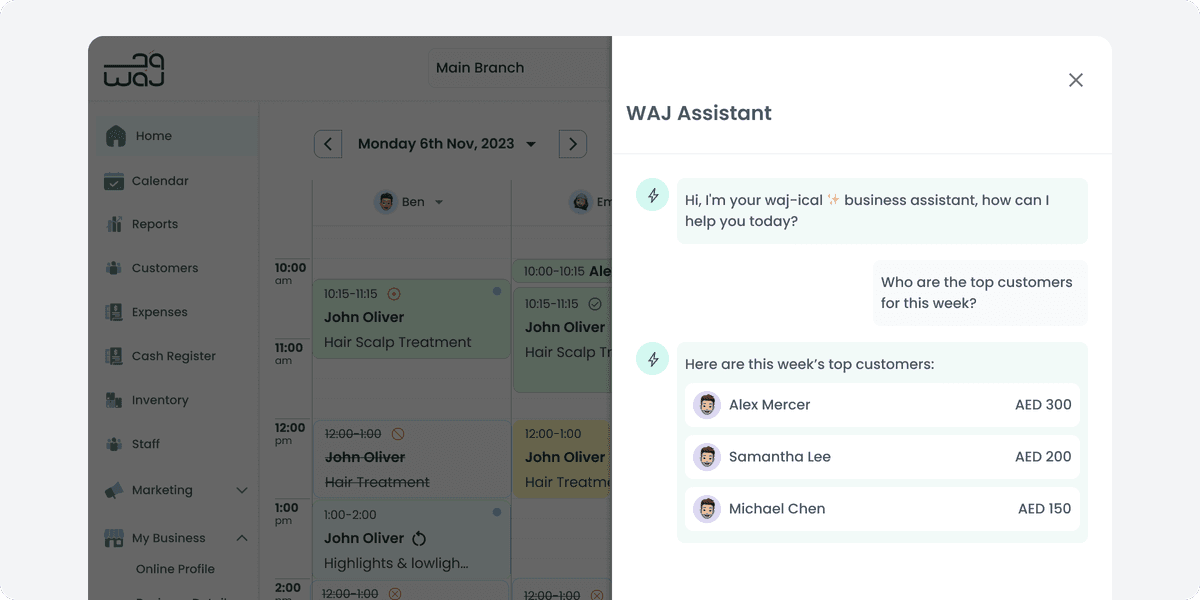Screen dimensions: 1200x600
Task: Expand the Monday 6th Nov date picker
Action: (531, 143)
